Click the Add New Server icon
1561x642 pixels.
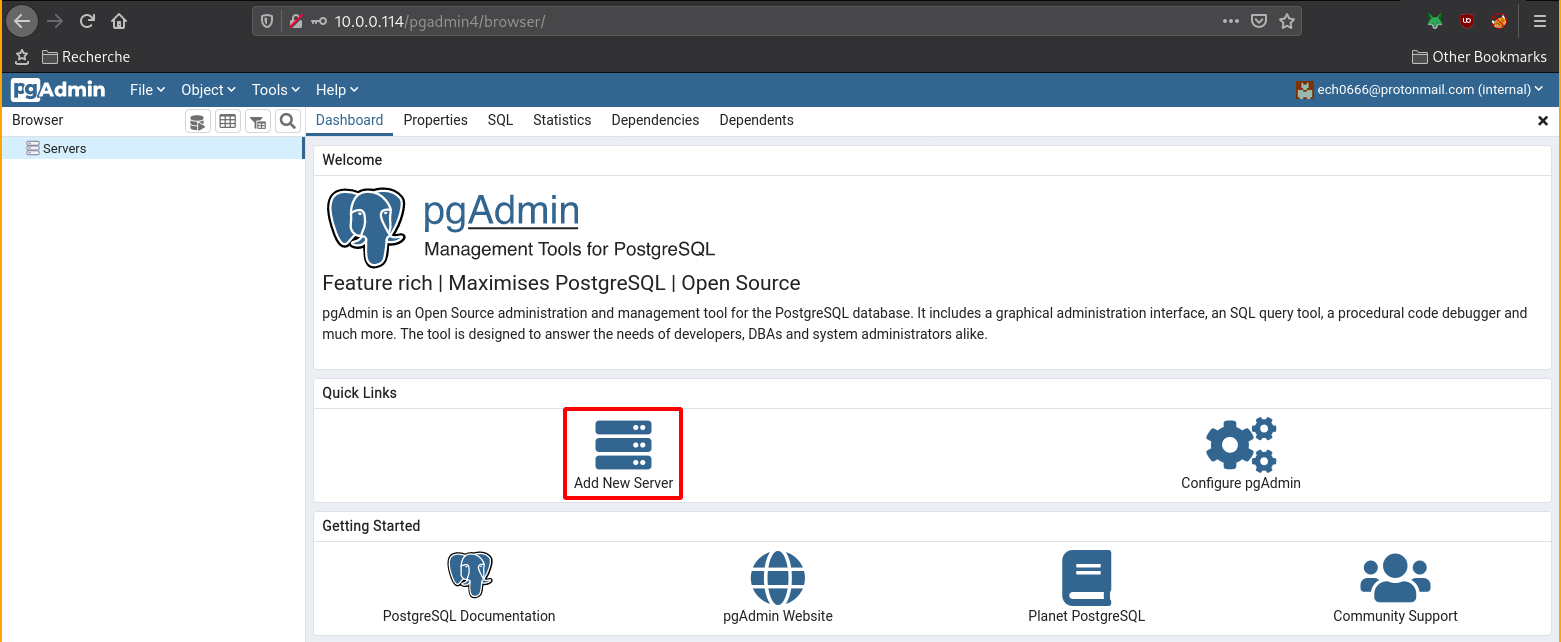tap(623, 444)
